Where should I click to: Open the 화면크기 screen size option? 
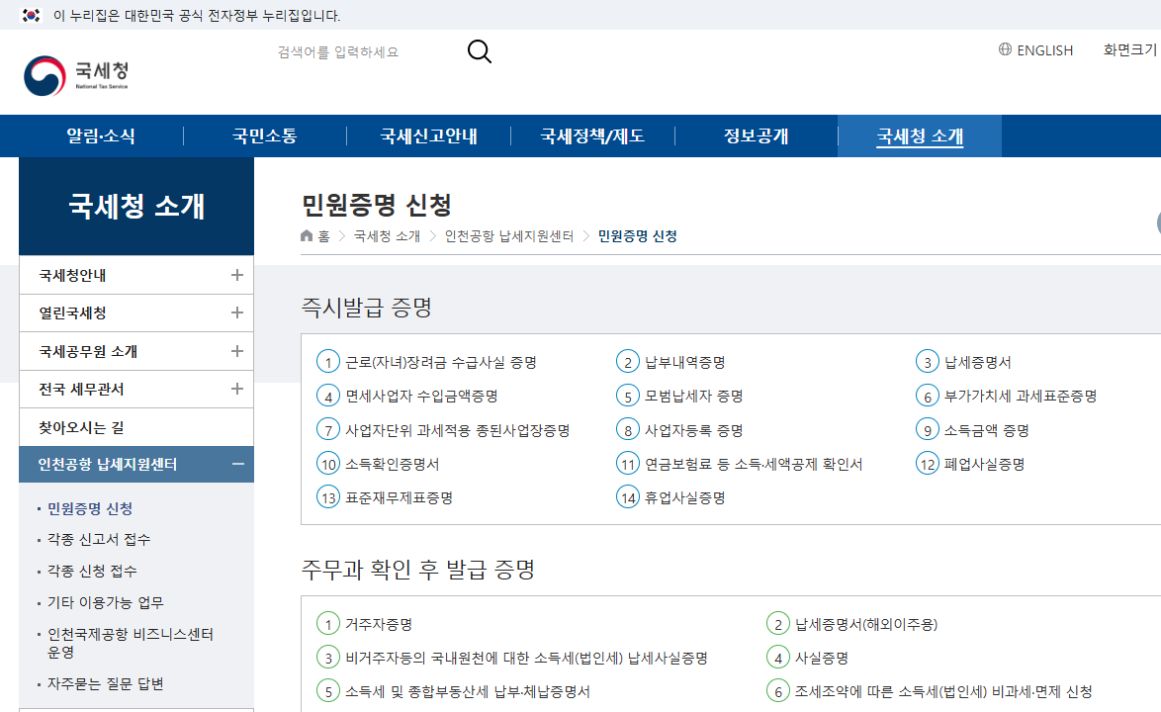coord(1130,50)
